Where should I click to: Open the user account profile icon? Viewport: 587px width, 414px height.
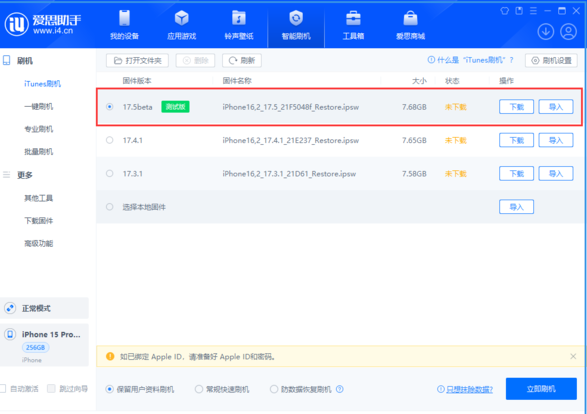(x=568, y=32)
